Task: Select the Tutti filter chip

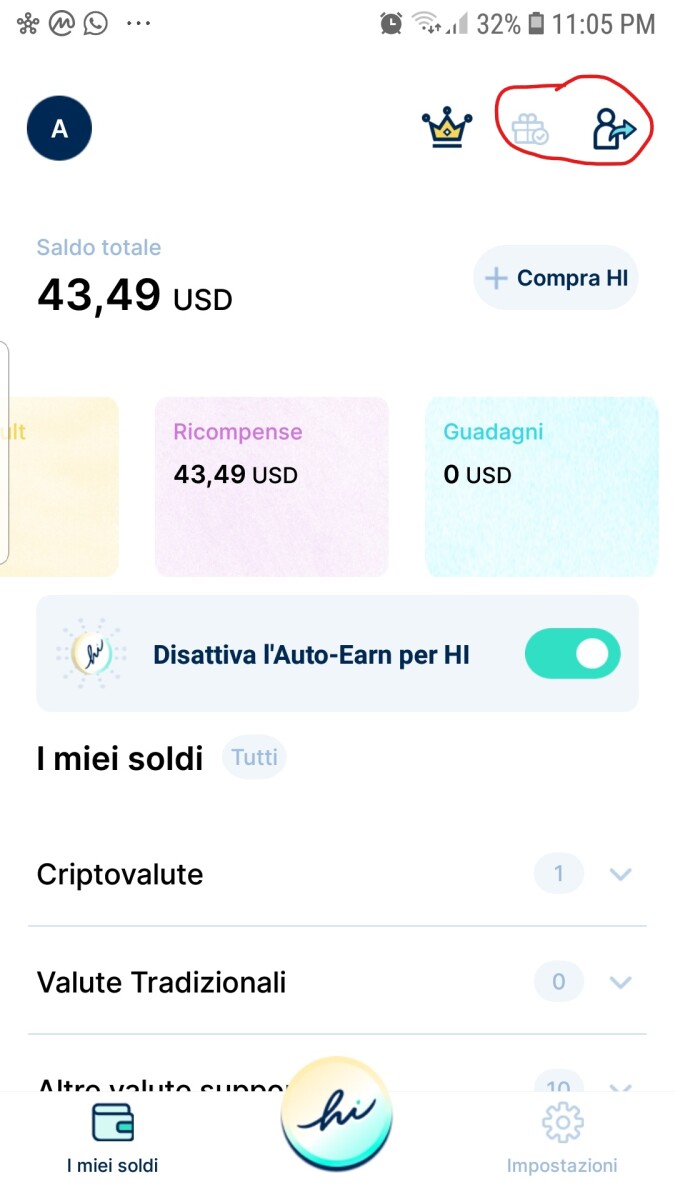Action: (254, 758)
